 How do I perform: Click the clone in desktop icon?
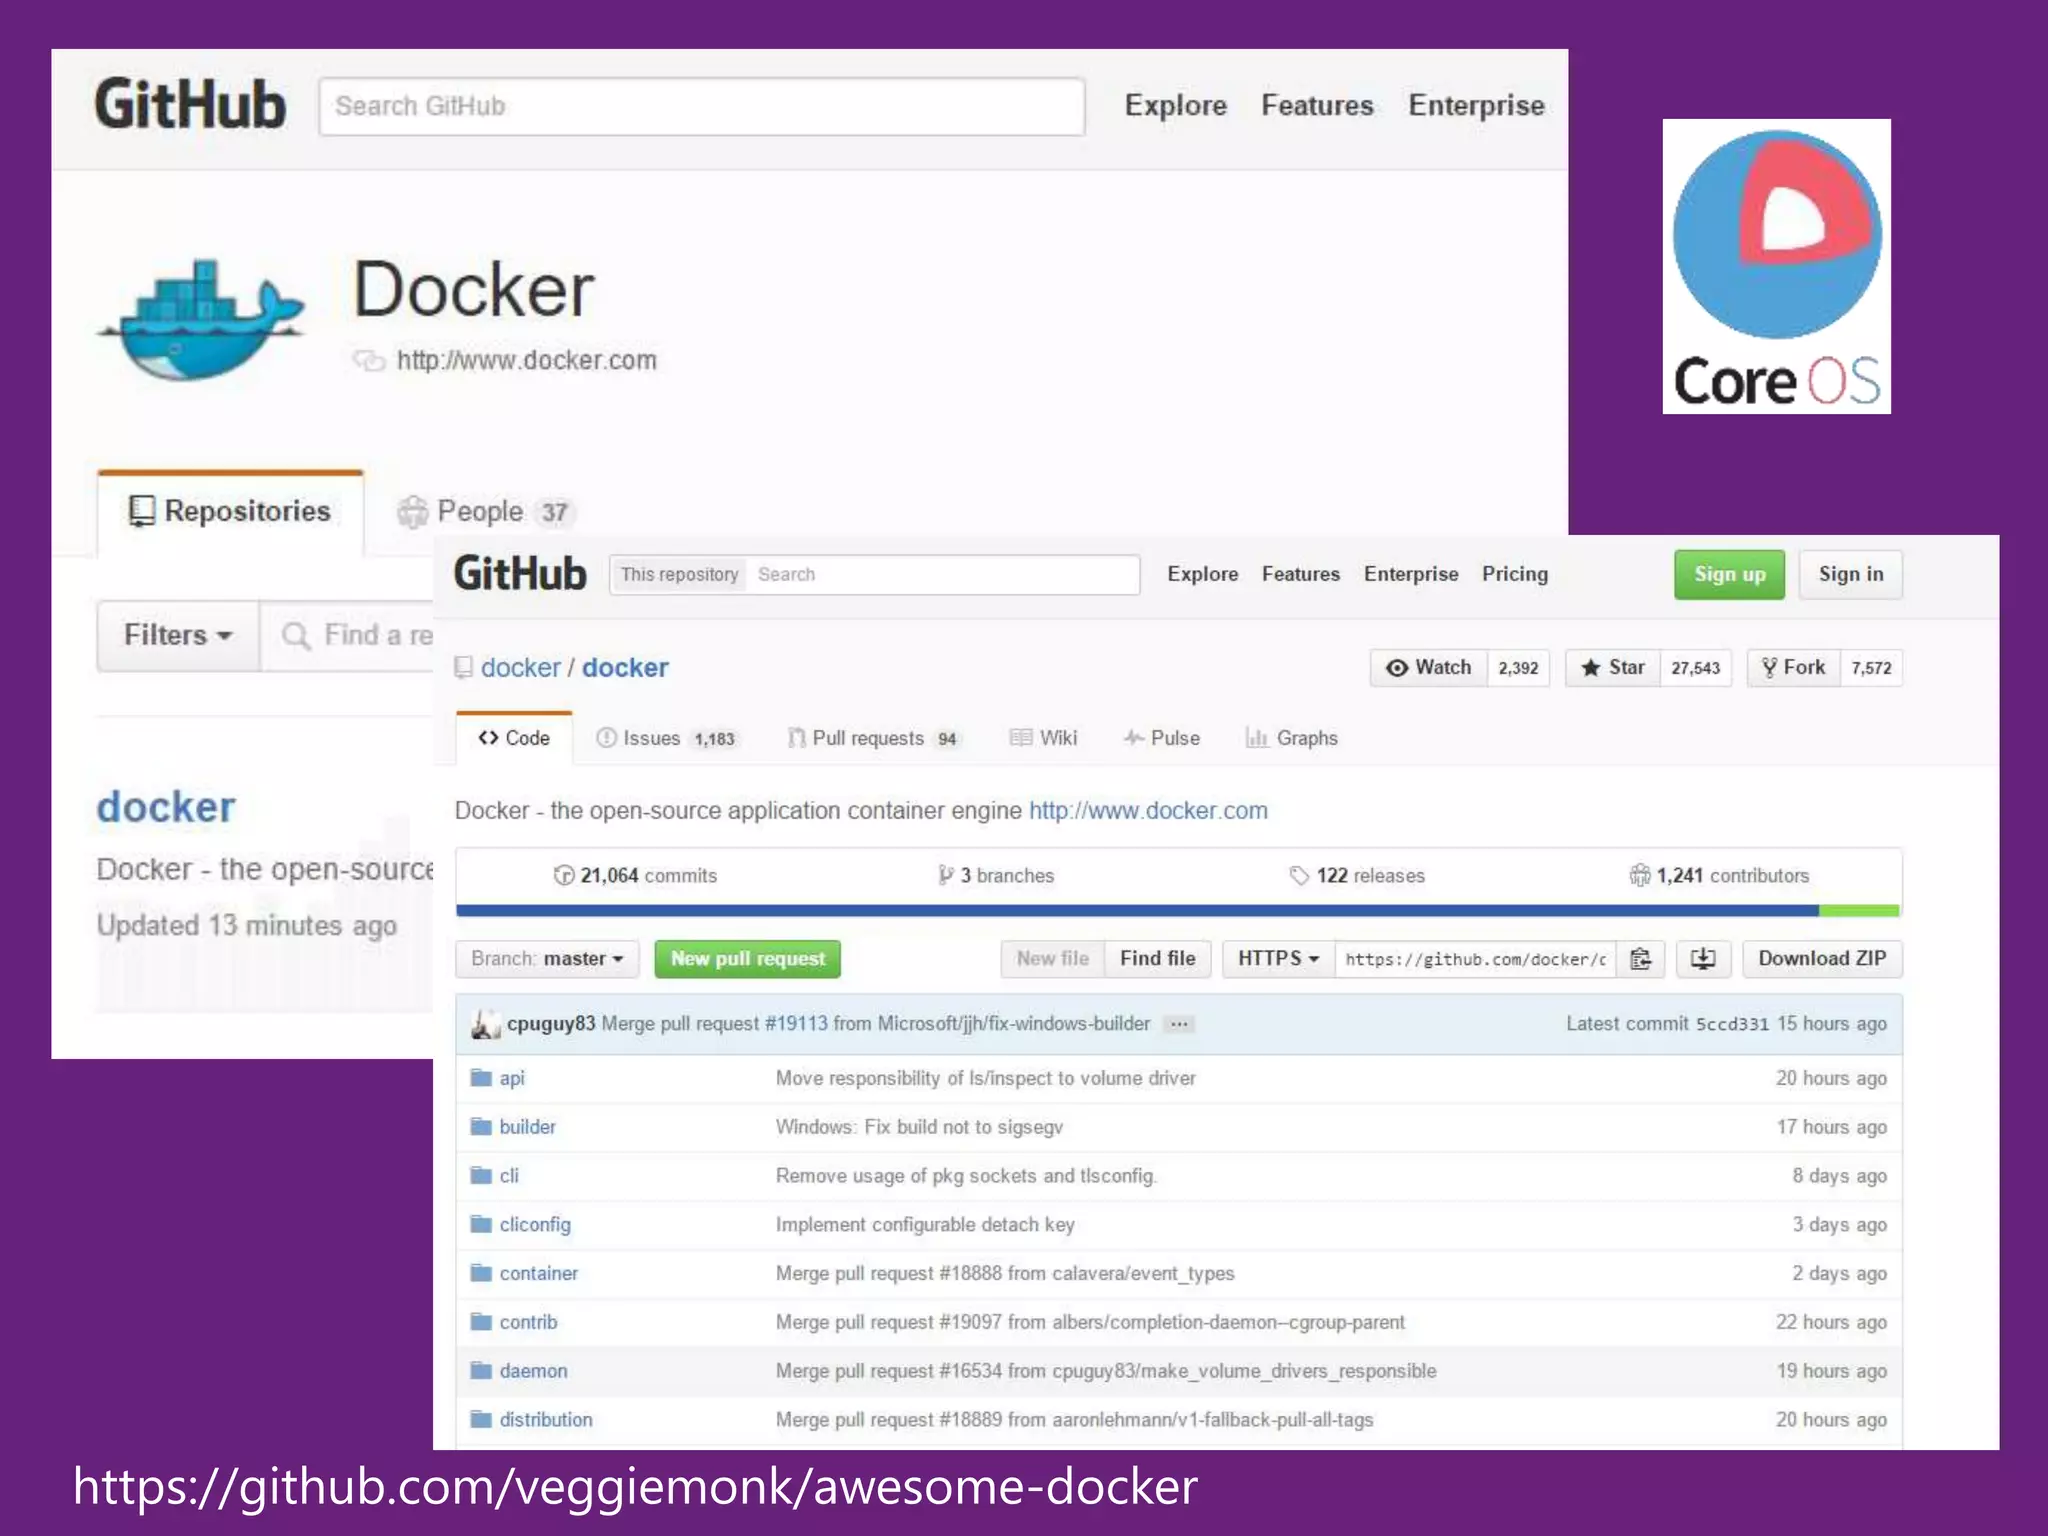click(x=1703, y=959)
